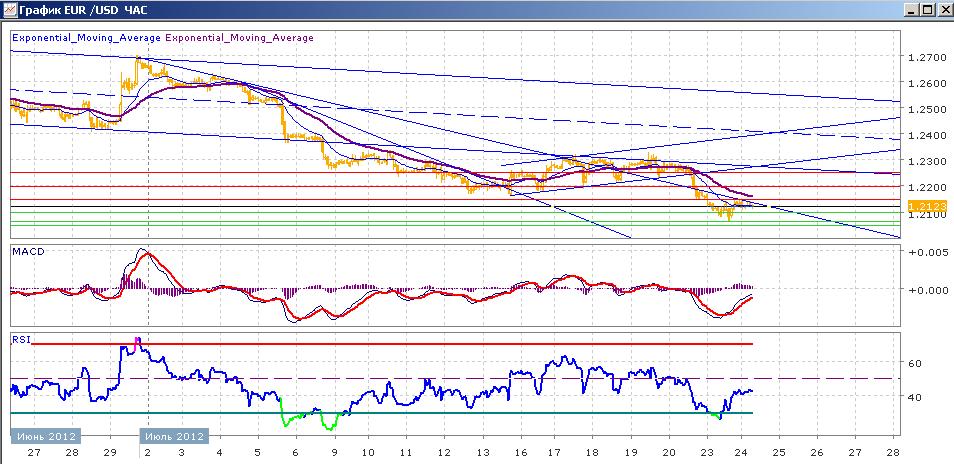
Task: Click date 11 on the time axis
Action: click(406, 453)
